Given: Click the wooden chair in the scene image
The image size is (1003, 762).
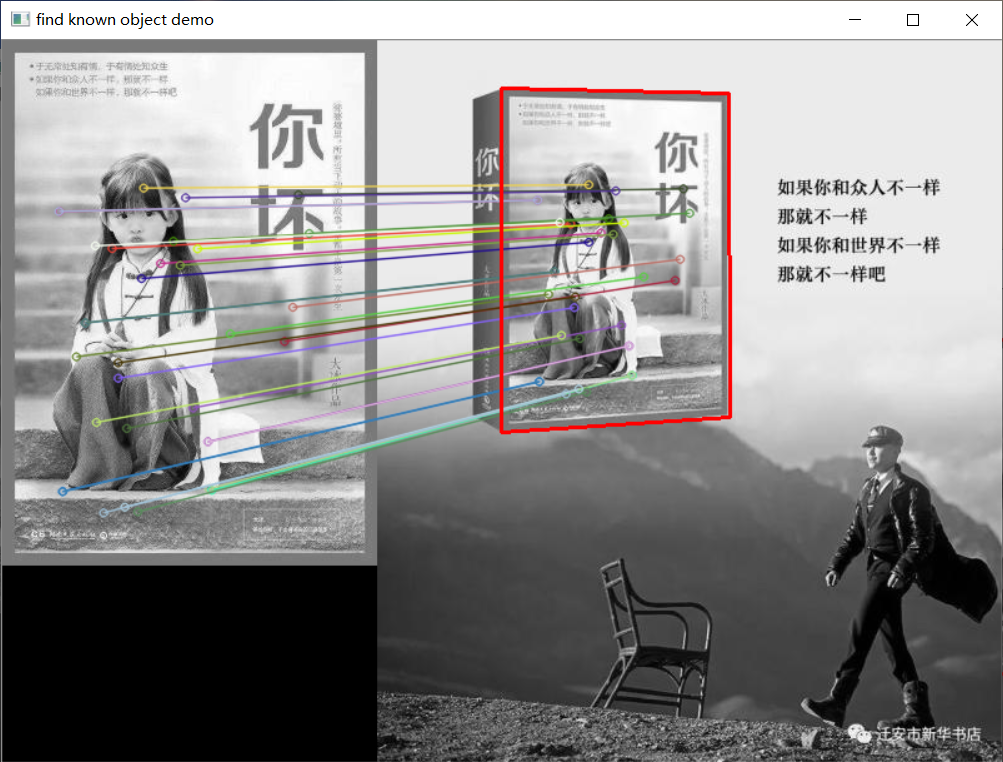Looking at the screenshot, I should pyautogui.click(x=654, y=638).
